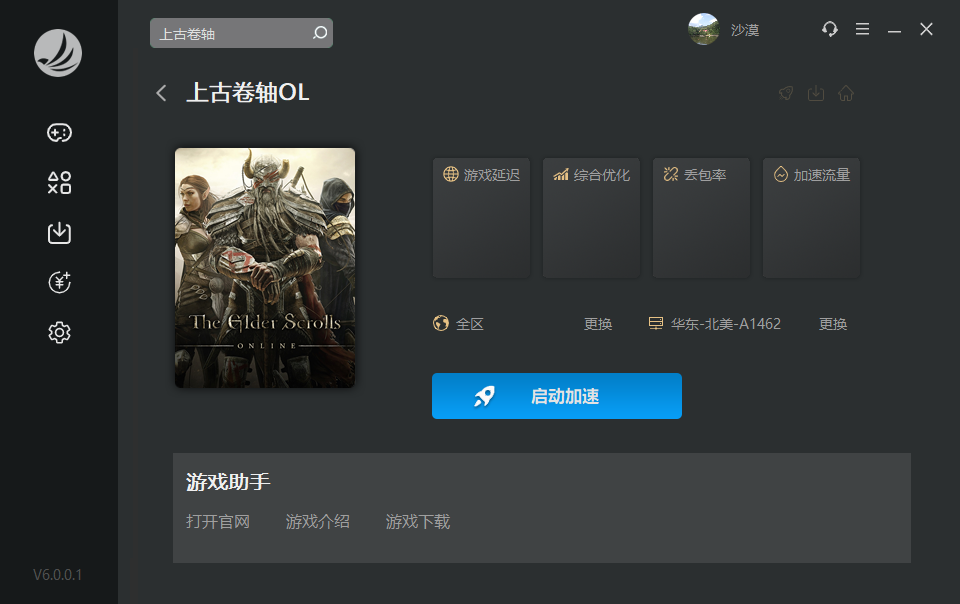Open customer support headset icon
The height and width of the screenshot is (604, 960).
point(830,29)
